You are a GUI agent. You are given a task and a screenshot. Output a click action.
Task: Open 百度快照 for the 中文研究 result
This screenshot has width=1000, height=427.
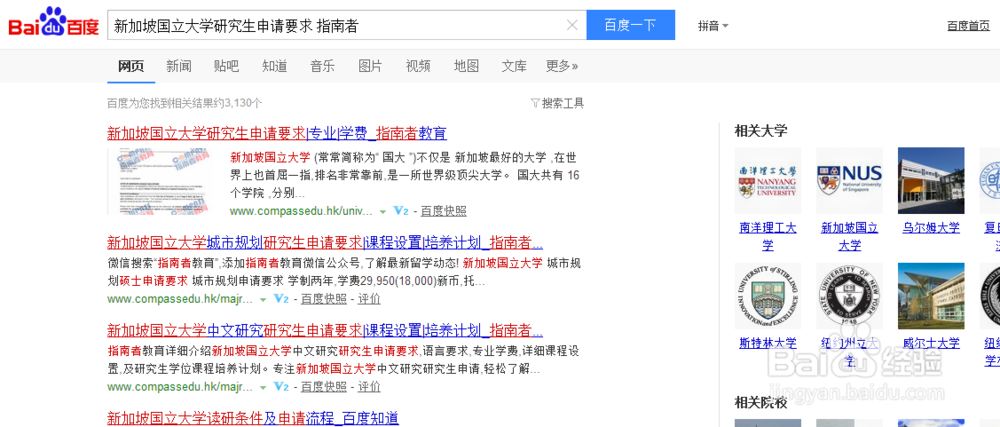coord(324,386)
